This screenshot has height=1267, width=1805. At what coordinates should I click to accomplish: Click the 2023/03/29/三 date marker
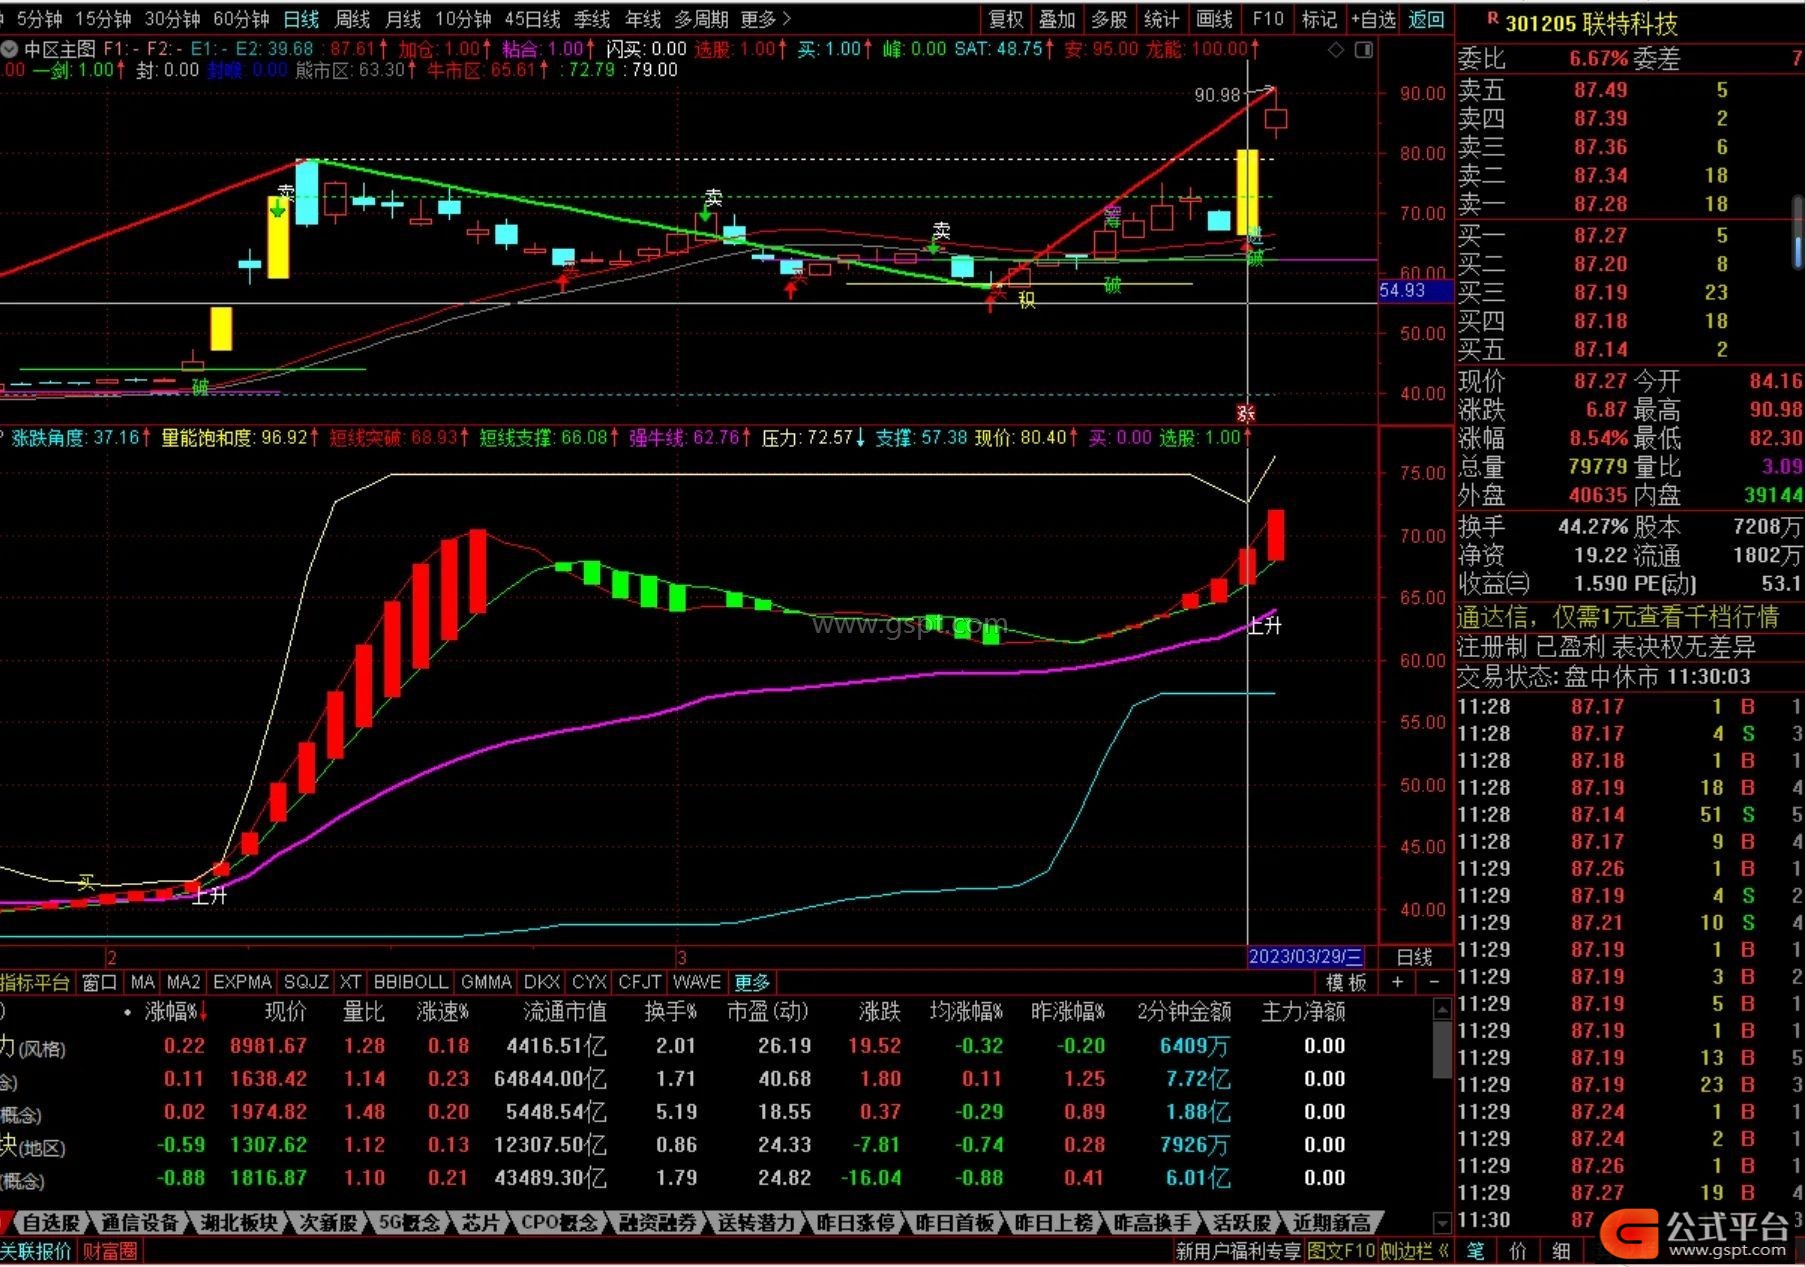pos(1305,957)
